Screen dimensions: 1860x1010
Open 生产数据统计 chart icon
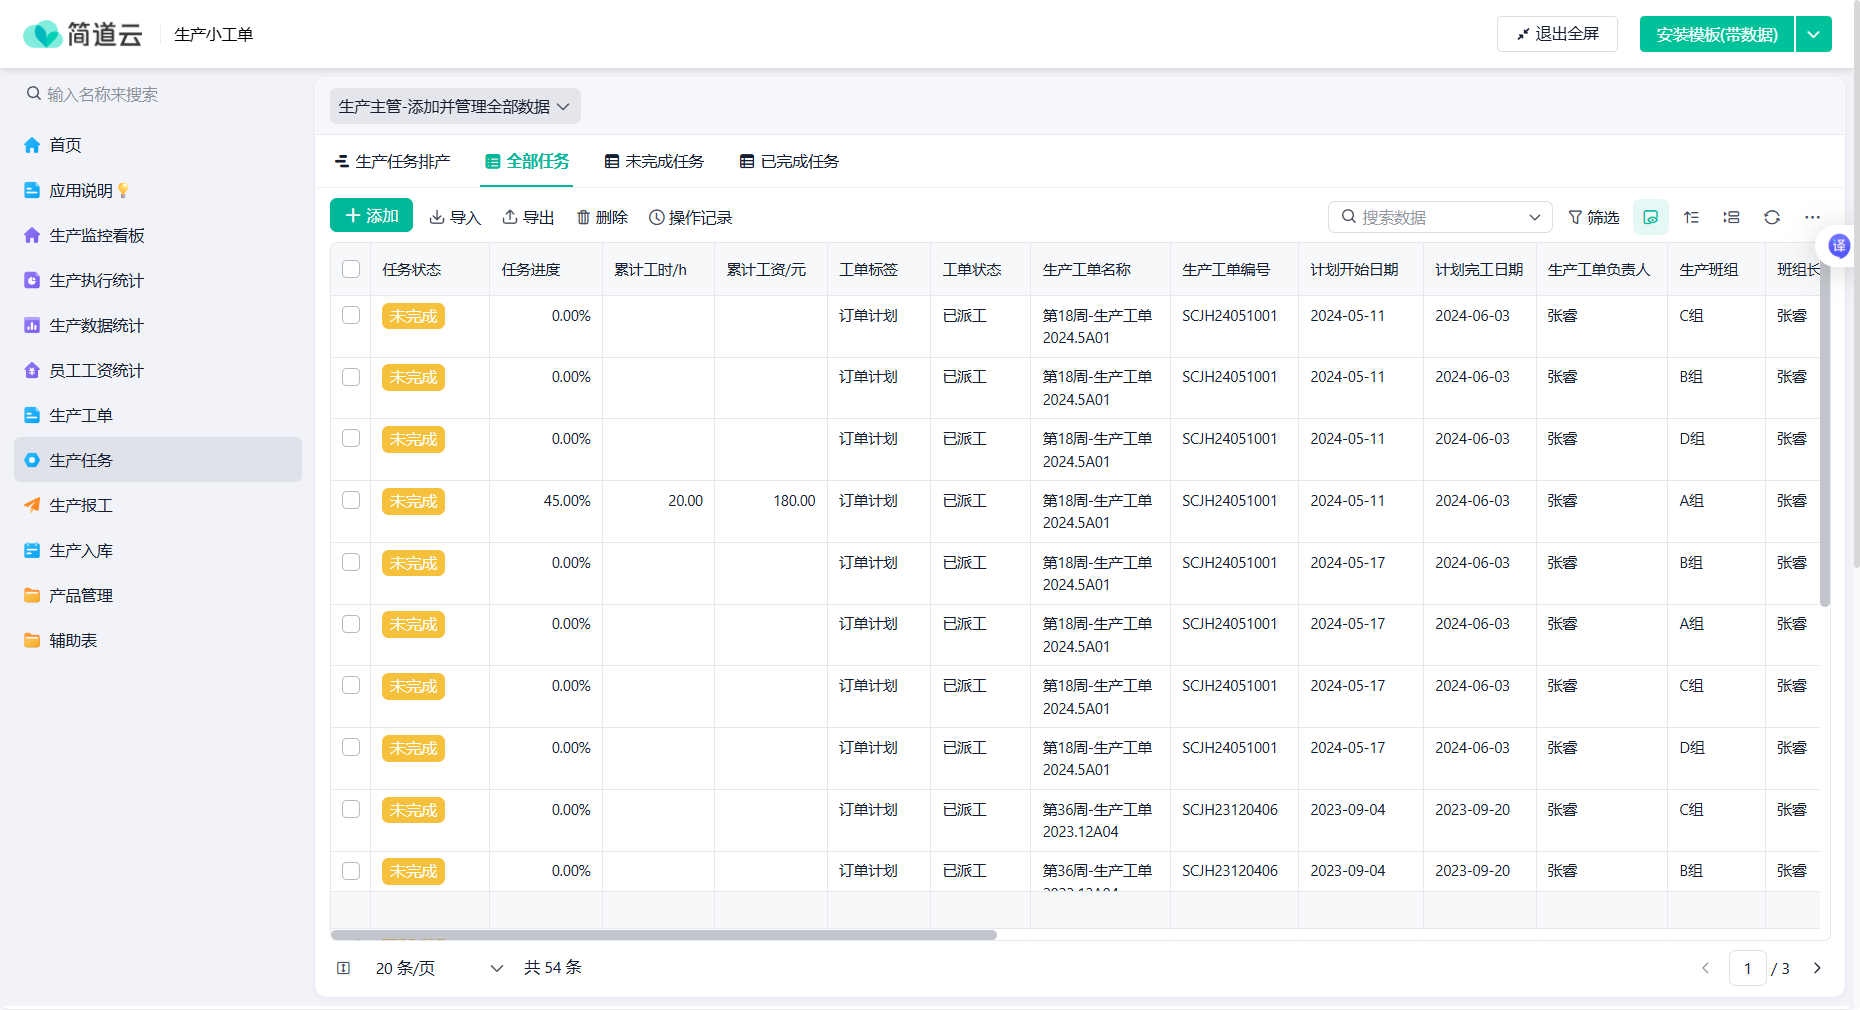pyautogui.click(x=32, y=325)
